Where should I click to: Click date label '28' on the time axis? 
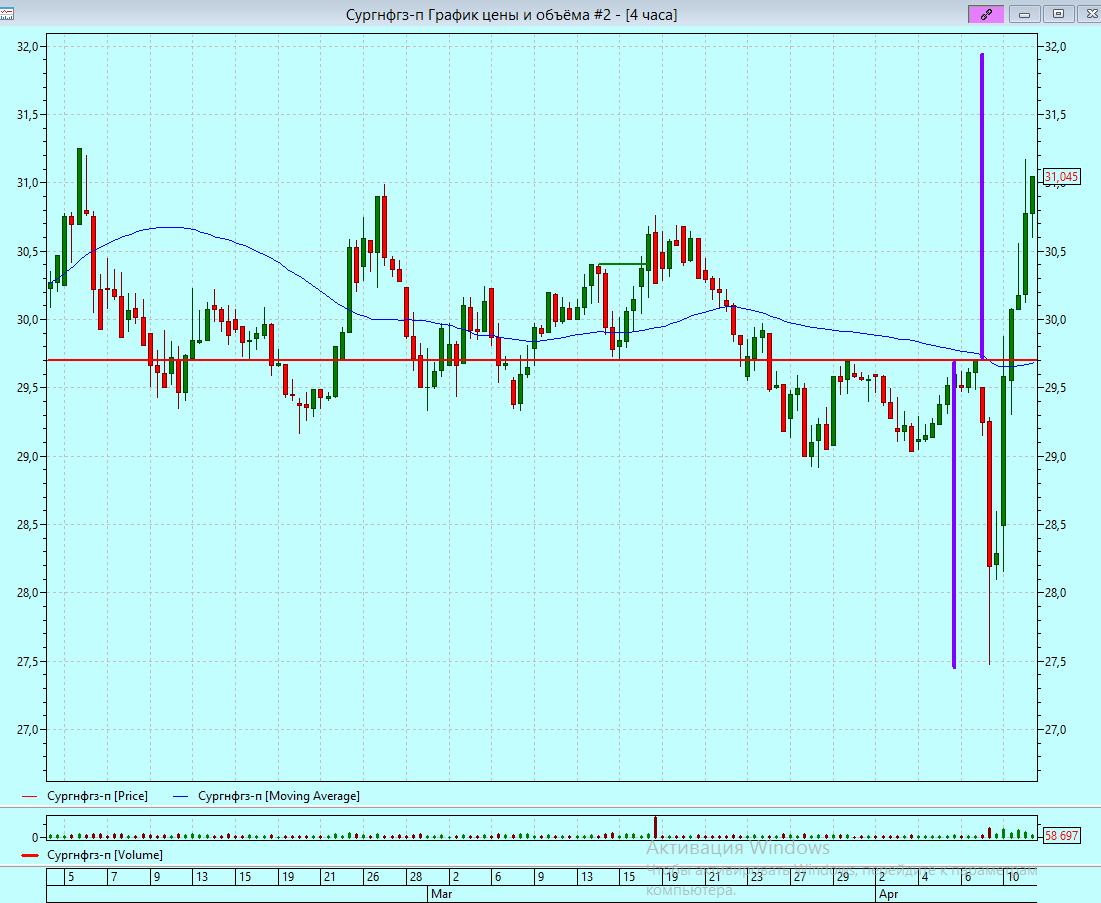click(x=416, y=876)
